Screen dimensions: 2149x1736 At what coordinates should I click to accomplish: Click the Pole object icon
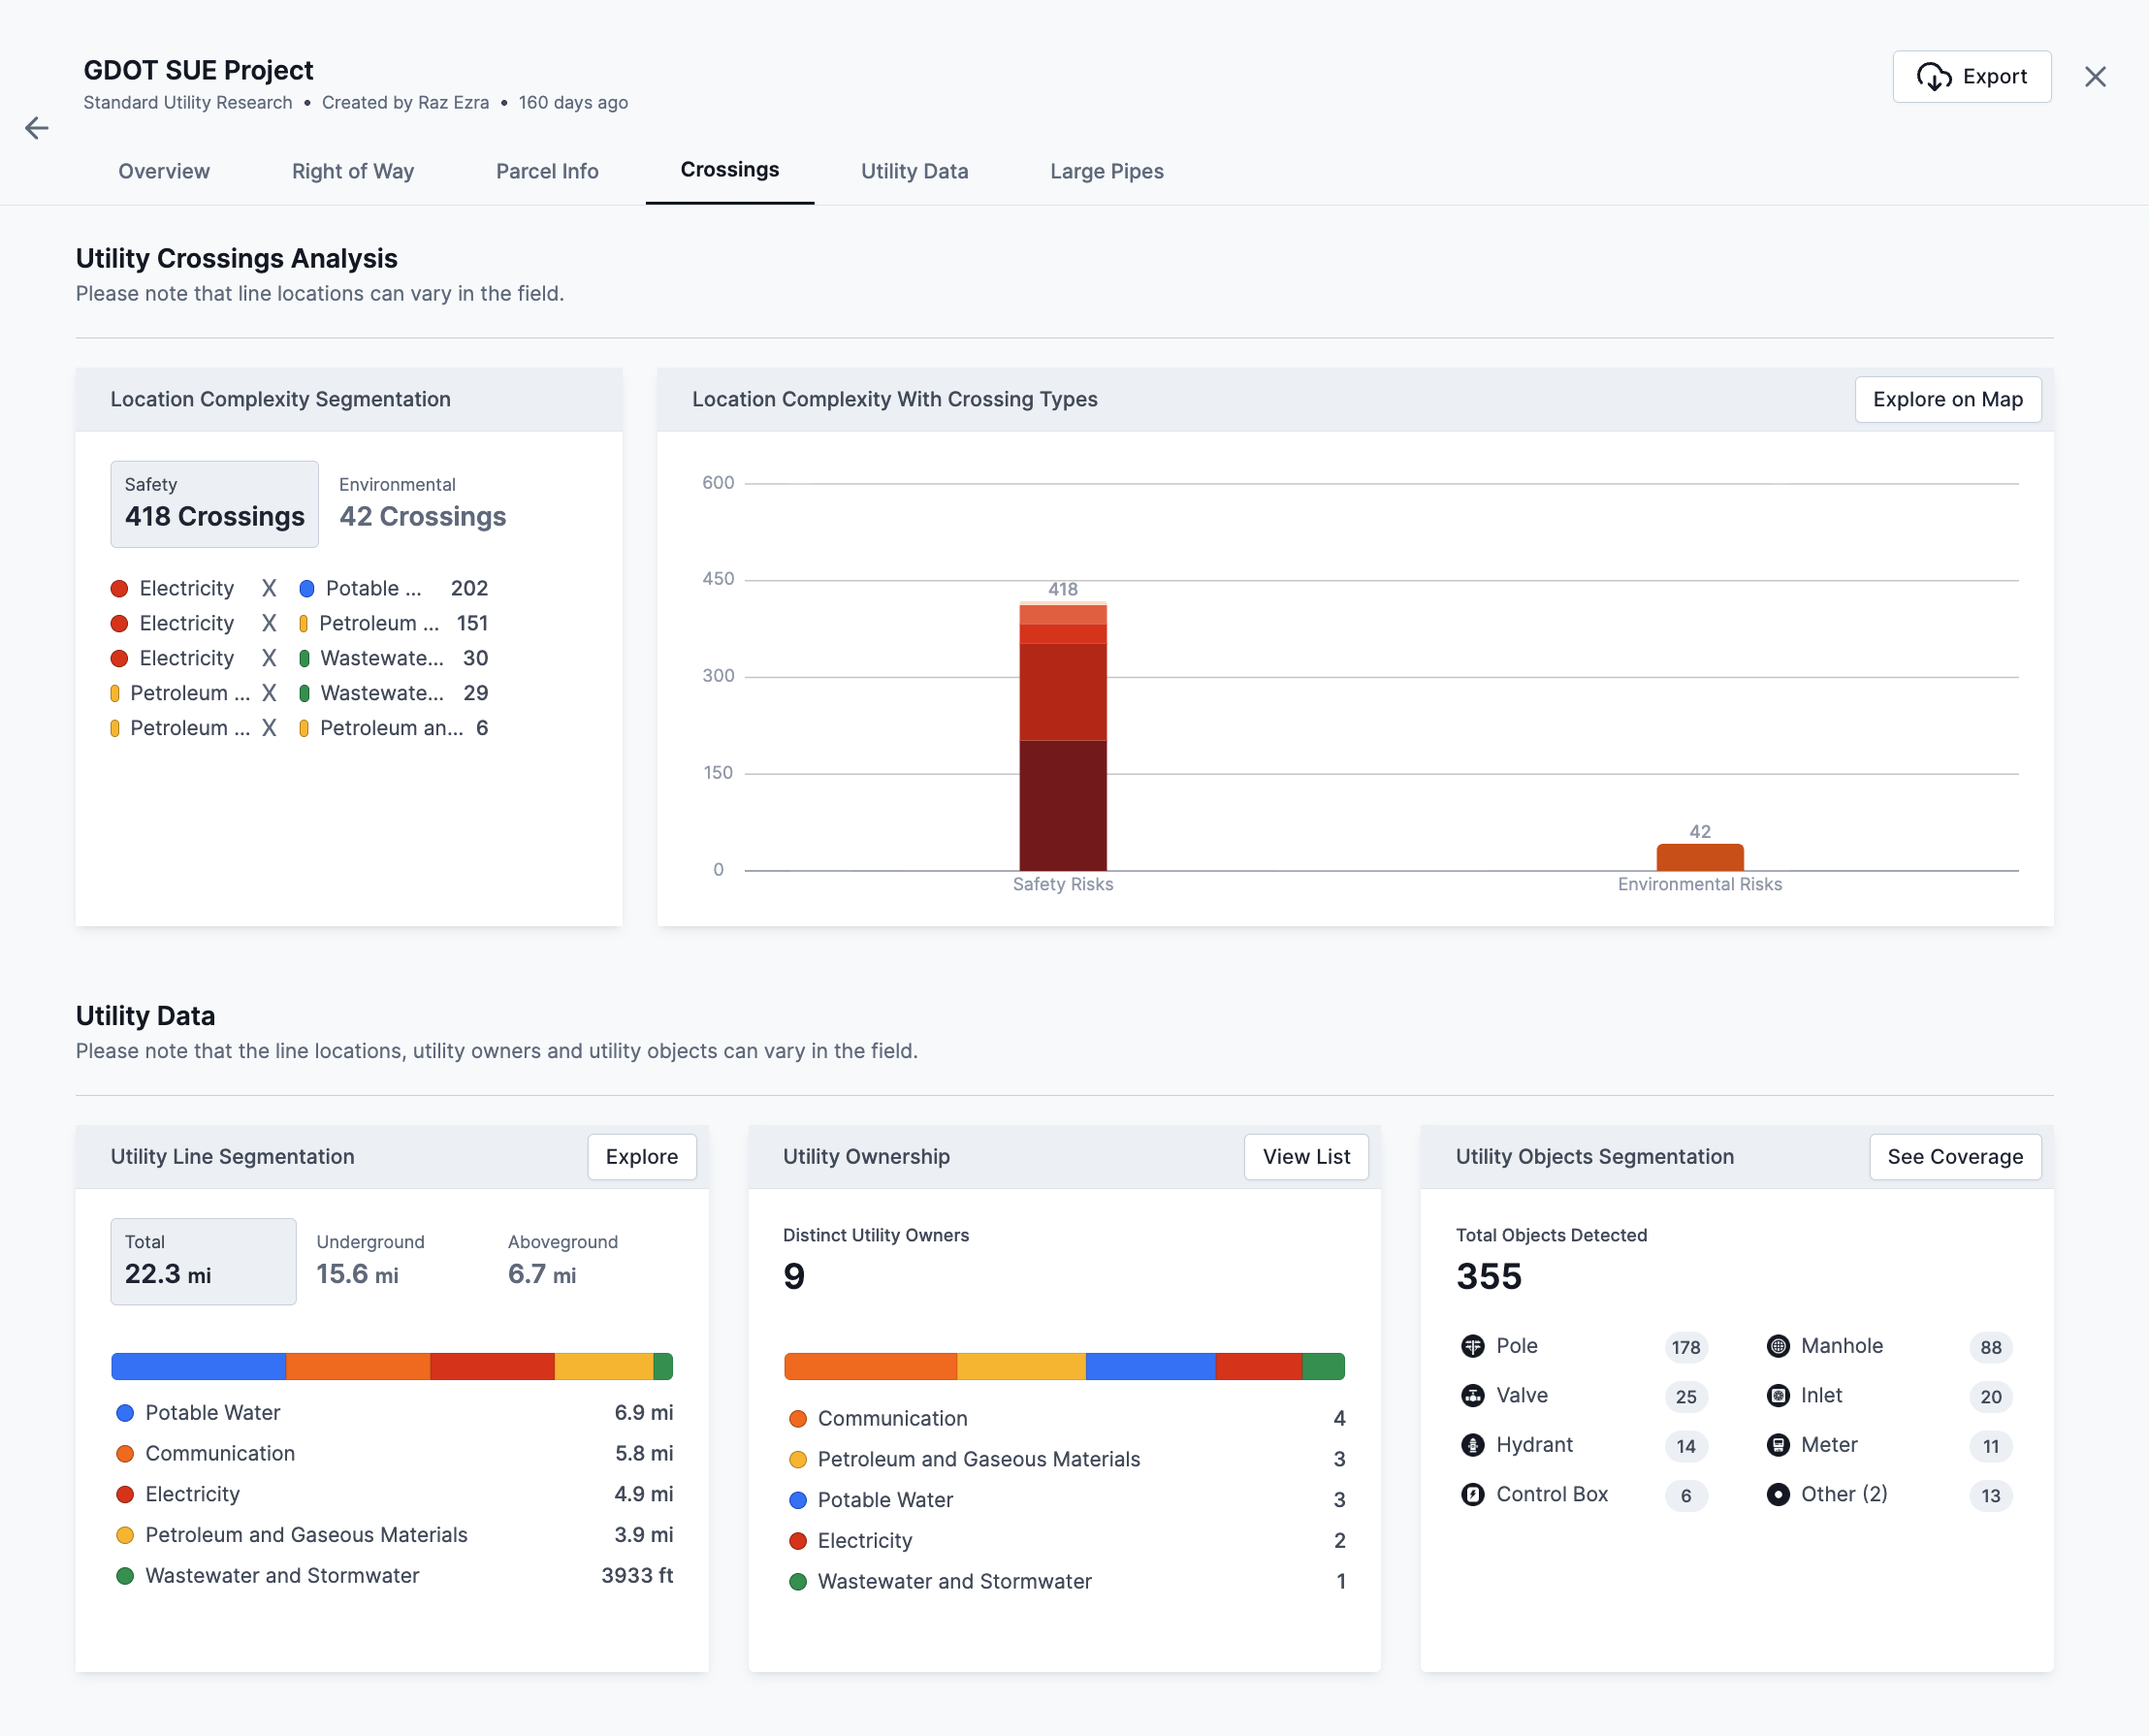click(1472, 1346)
